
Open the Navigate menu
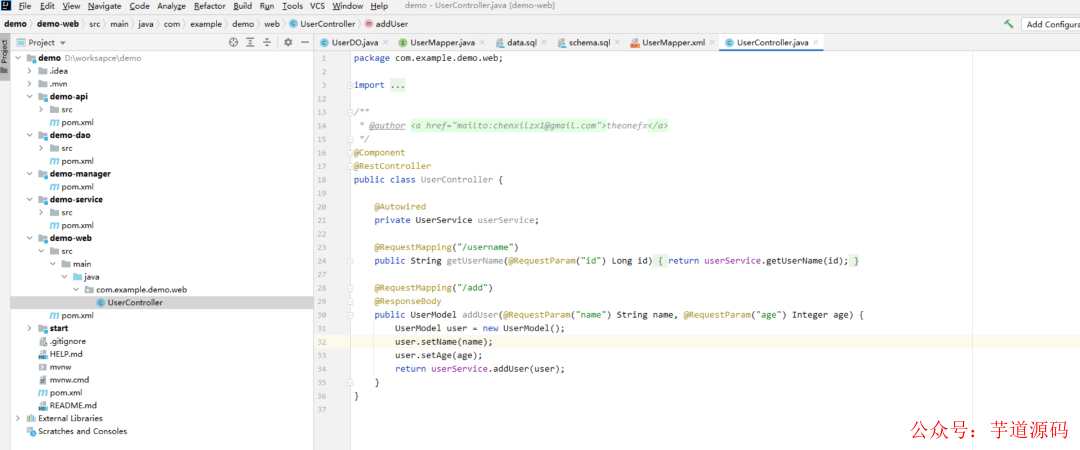point(104,6)
